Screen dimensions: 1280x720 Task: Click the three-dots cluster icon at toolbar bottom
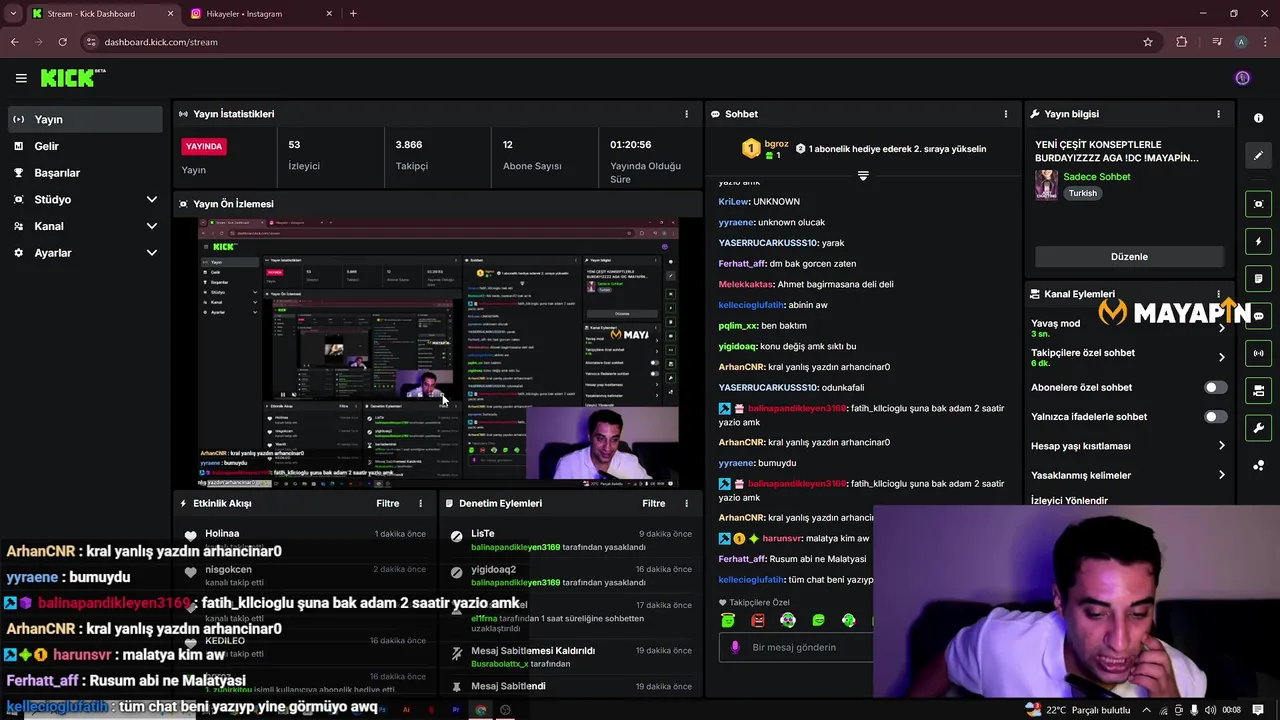click(x=1258, y=465)
